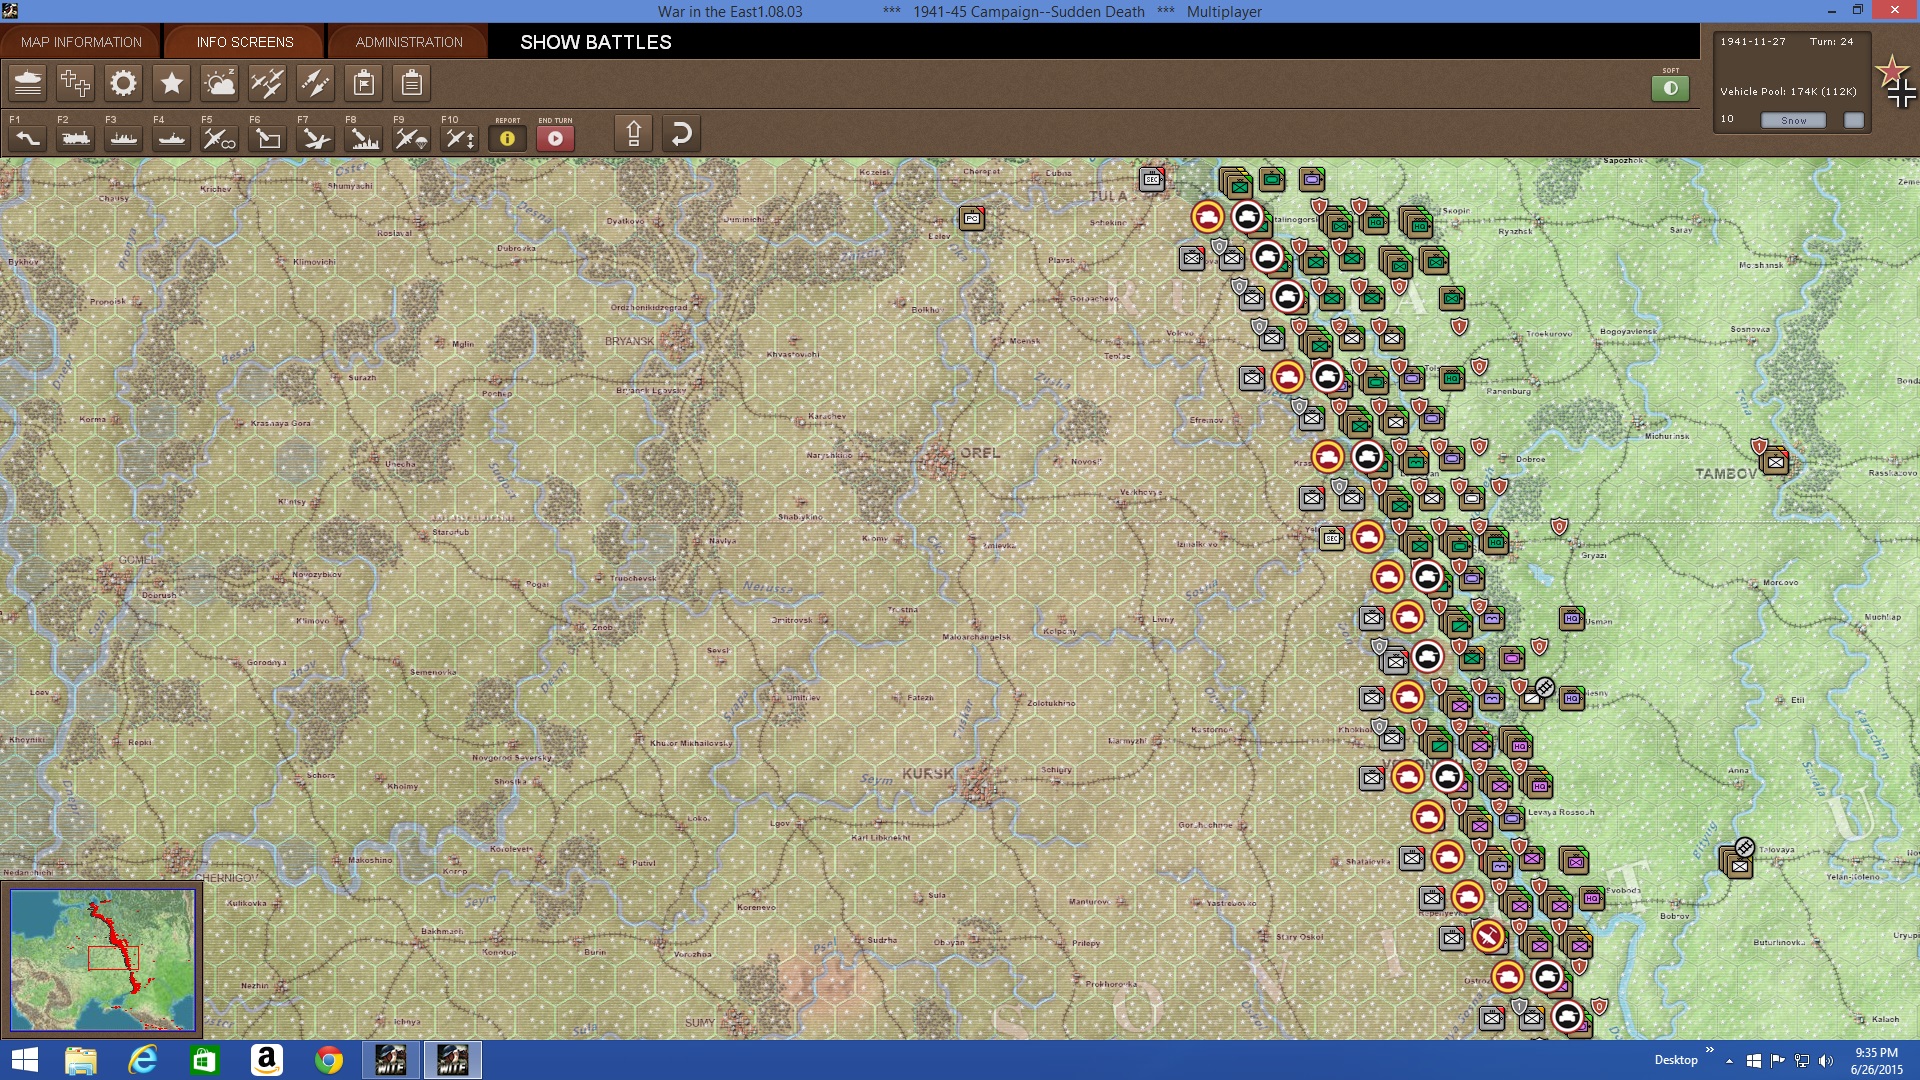This screenshot has height=1080, width=1920.
Task: Click the BRYANSK city label
Action: tap(629, 341)
